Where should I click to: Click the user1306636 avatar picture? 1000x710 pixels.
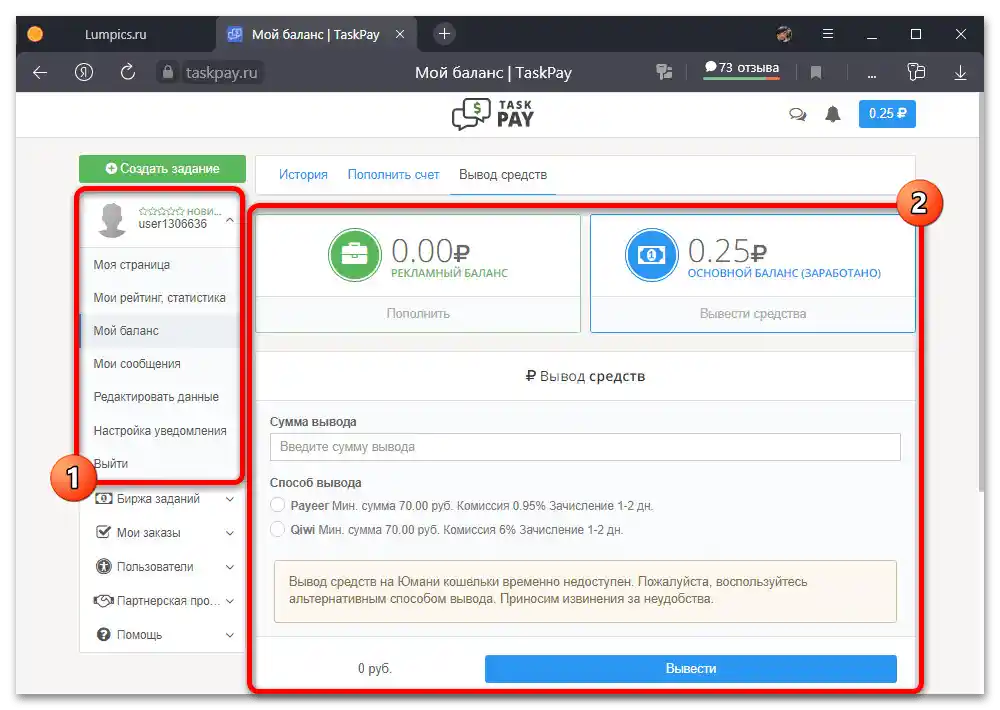[x=112, y=219]
